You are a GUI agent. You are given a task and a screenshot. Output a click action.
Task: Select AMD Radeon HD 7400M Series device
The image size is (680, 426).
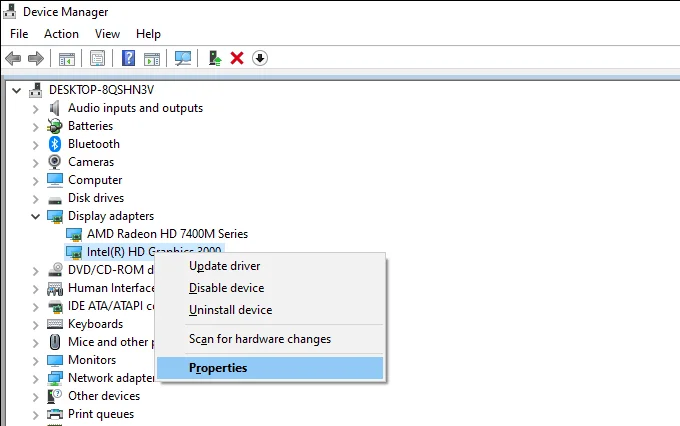click(x=167, y=234)
